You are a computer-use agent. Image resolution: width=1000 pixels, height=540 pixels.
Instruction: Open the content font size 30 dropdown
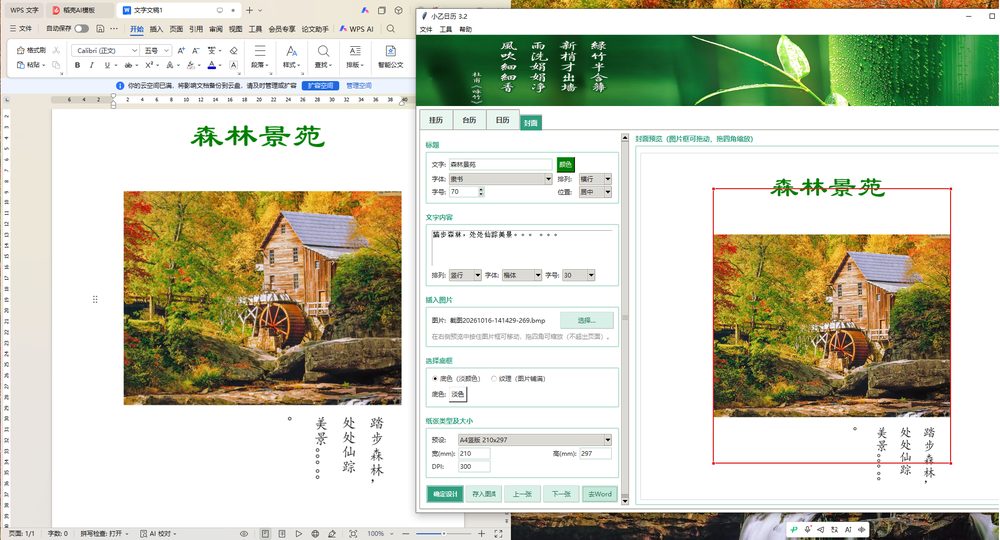(578, 275)
